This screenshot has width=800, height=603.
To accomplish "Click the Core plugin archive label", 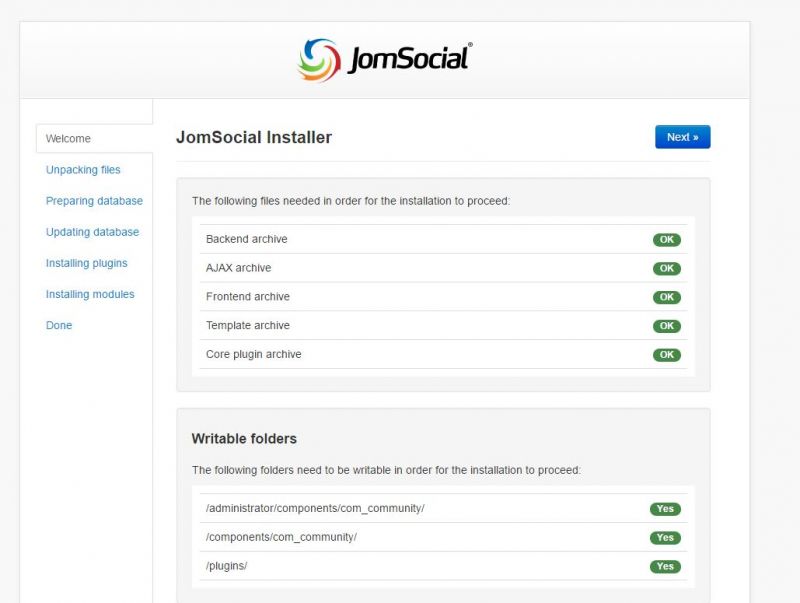I will coord(254,354).
